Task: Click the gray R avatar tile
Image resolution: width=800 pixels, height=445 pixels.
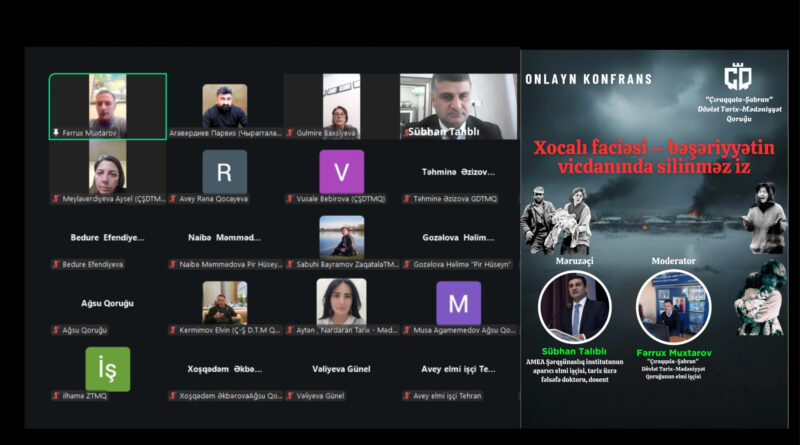Action: (224, 172)
